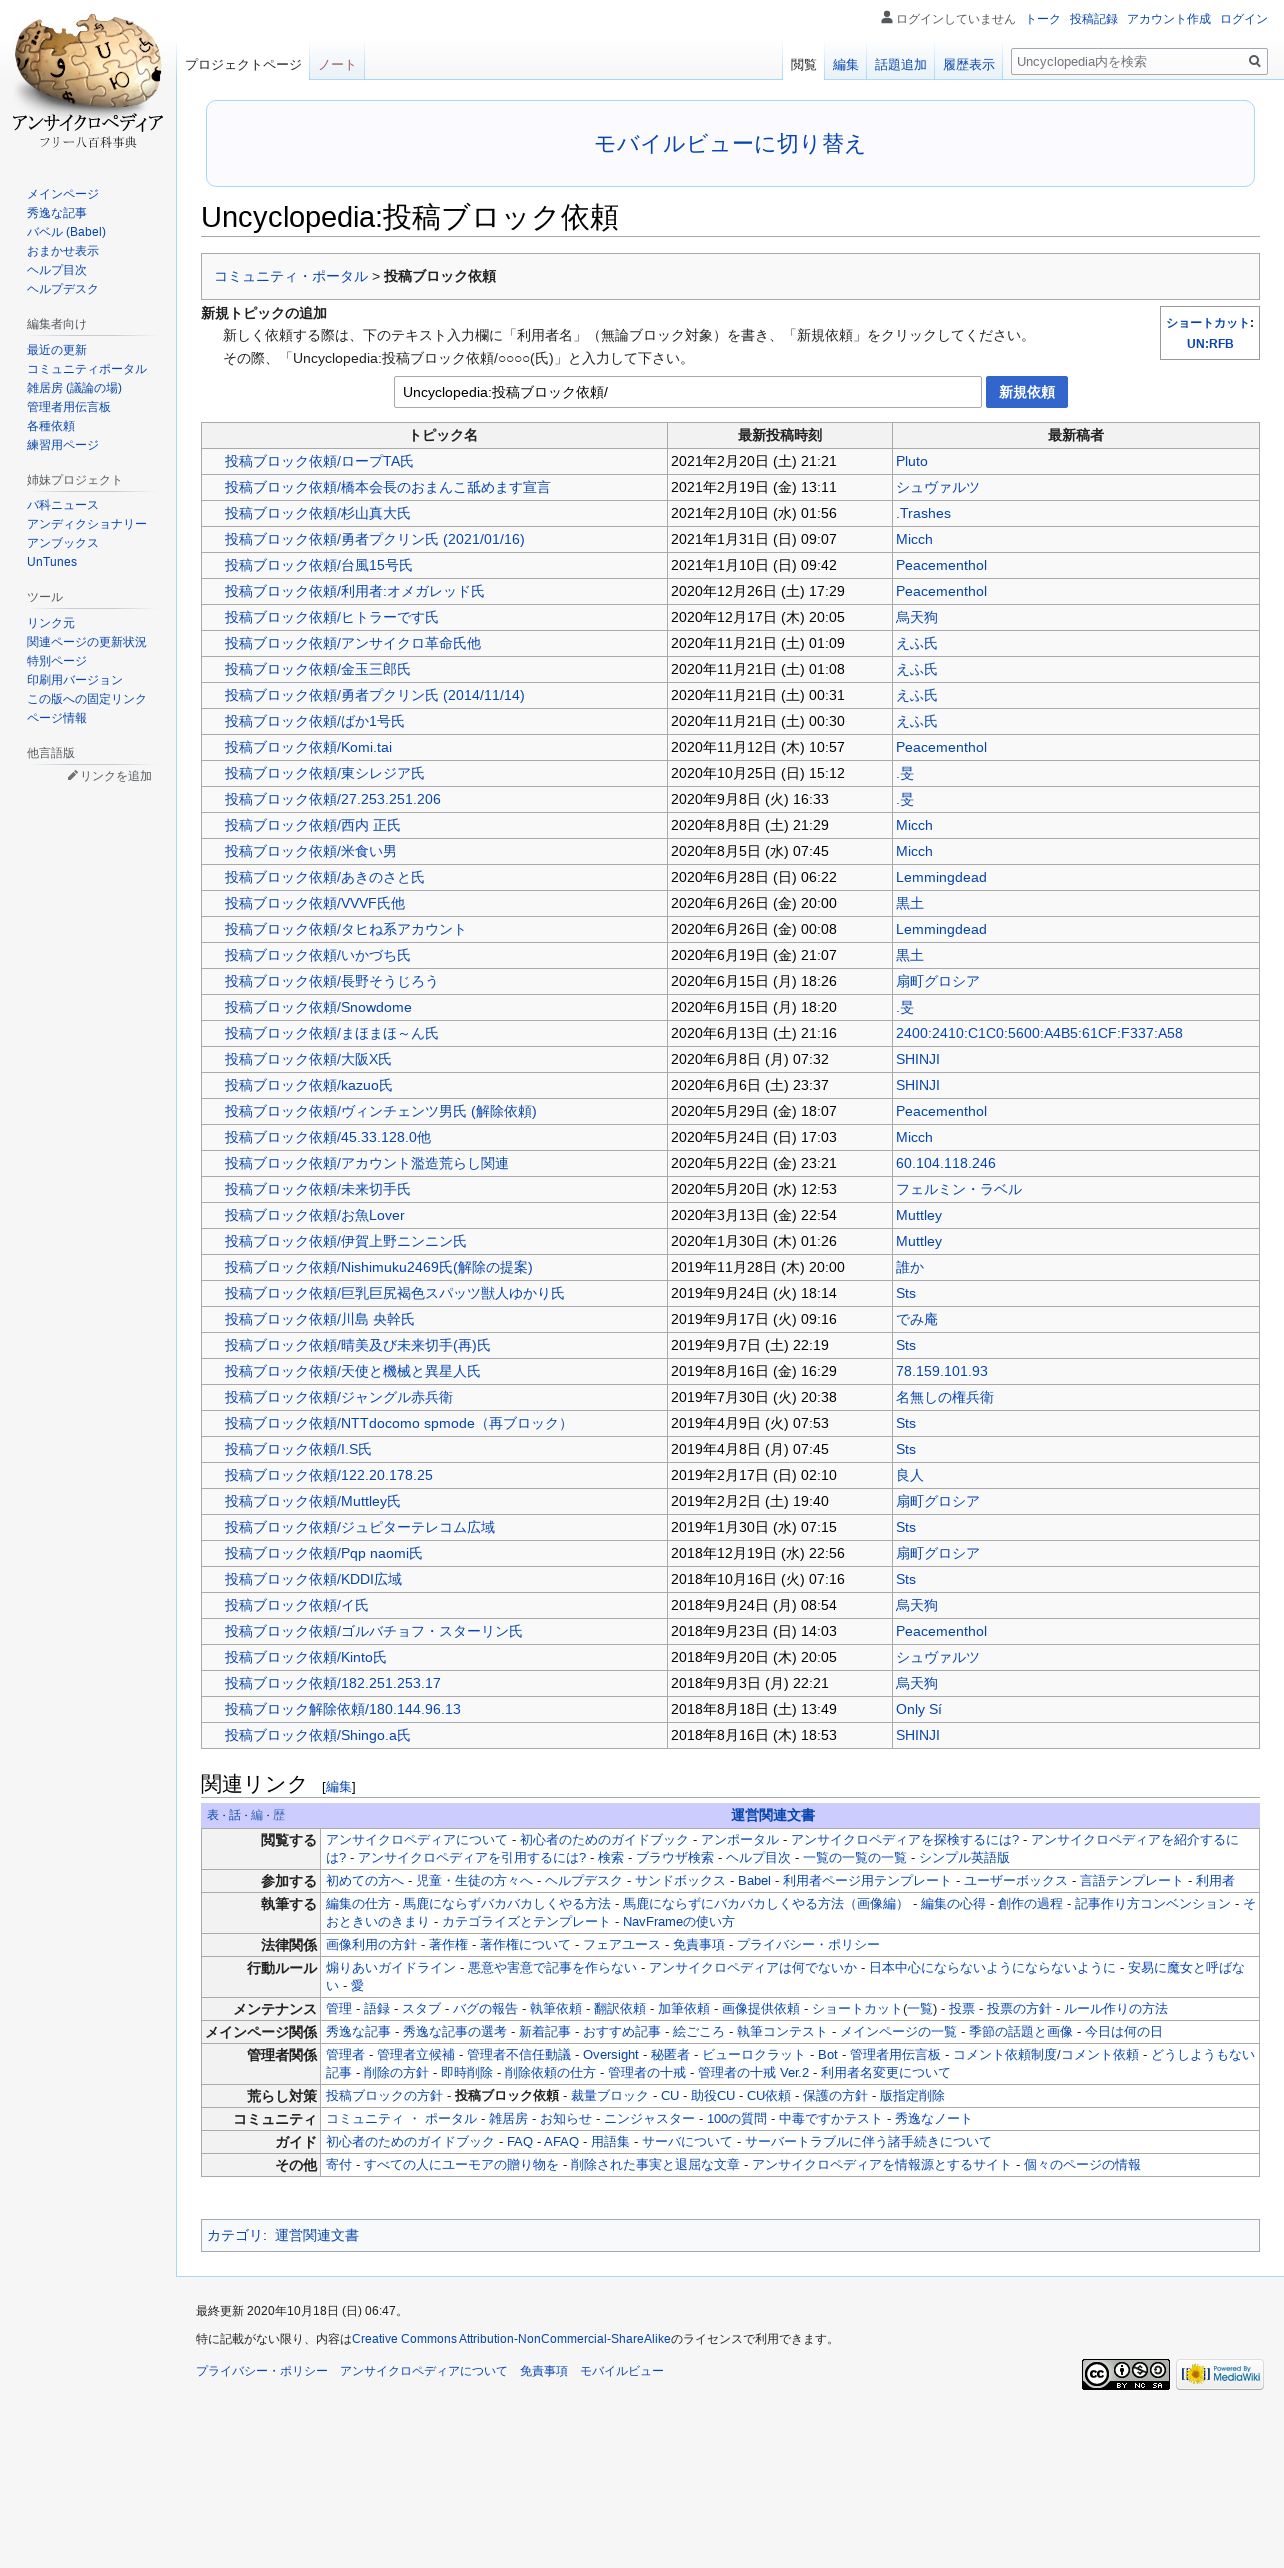Click the 投稿ブロック依頼 topic name input field
The image size is (1284, 2568).
pos(687,392)
